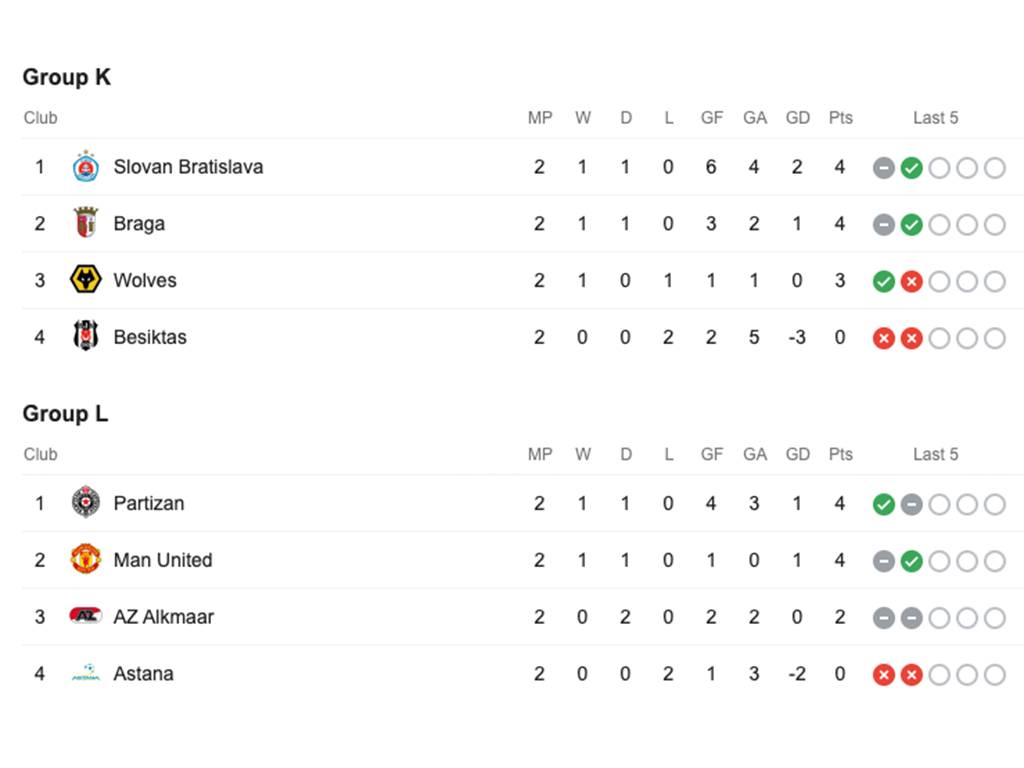Click Slovan Bratislava's grey draw icon
The image size is (1024, 768).
[883, 168]
